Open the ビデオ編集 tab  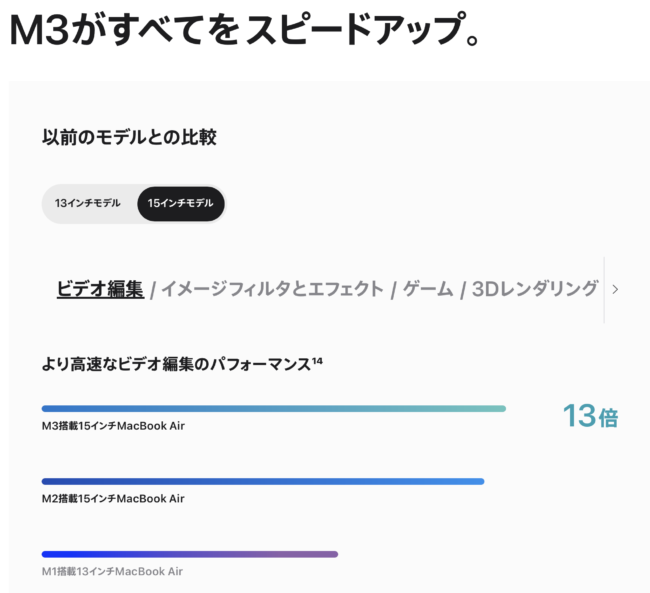click(100, 289)
